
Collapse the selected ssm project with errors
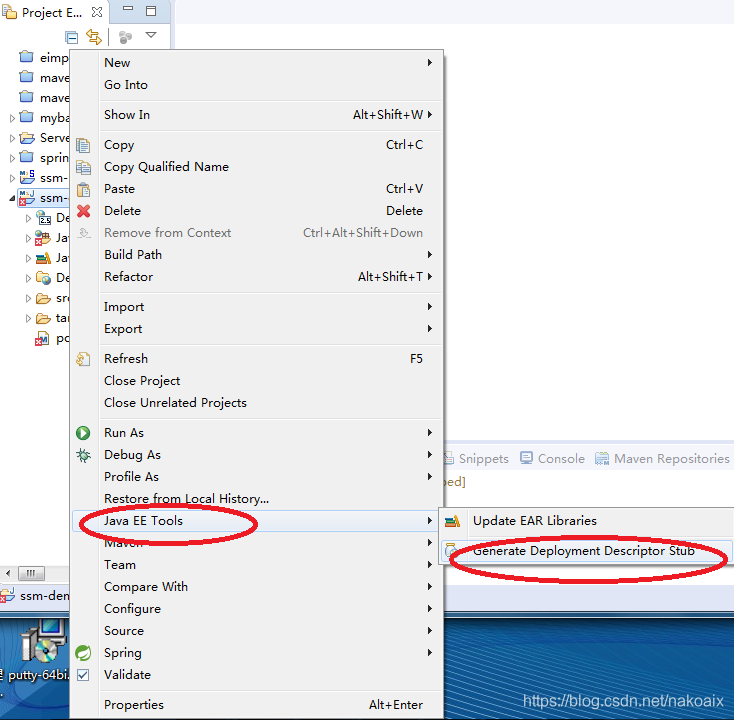pyautogui.click(x=12, y=198)
